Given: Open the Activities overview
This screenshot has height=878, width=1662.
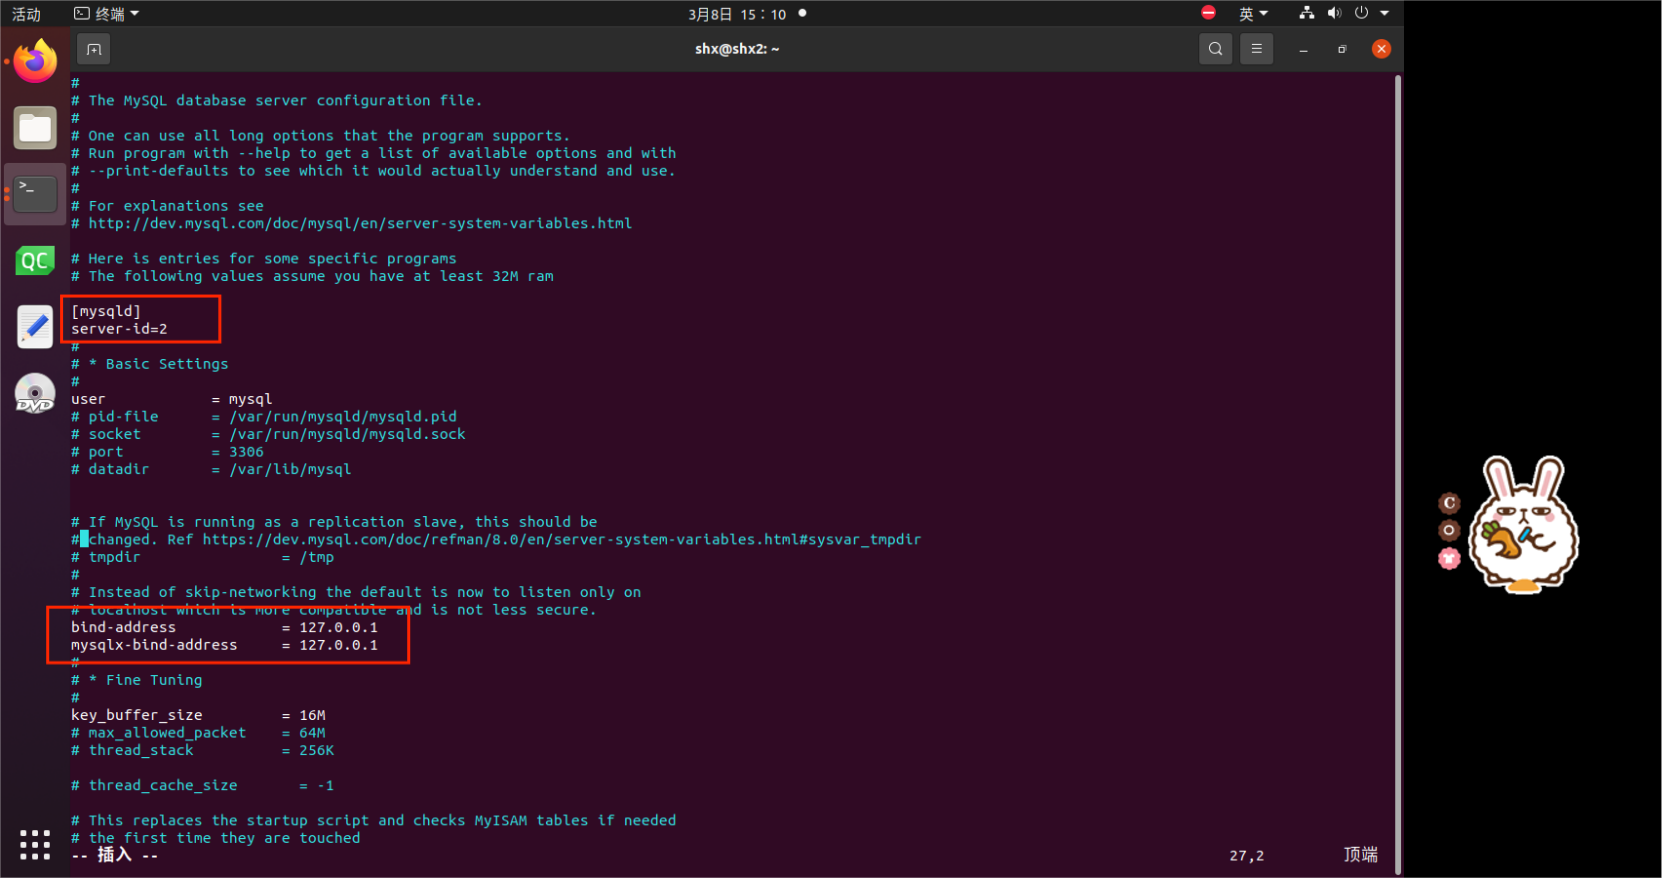Looking at the screenshot, I should 27,14.
